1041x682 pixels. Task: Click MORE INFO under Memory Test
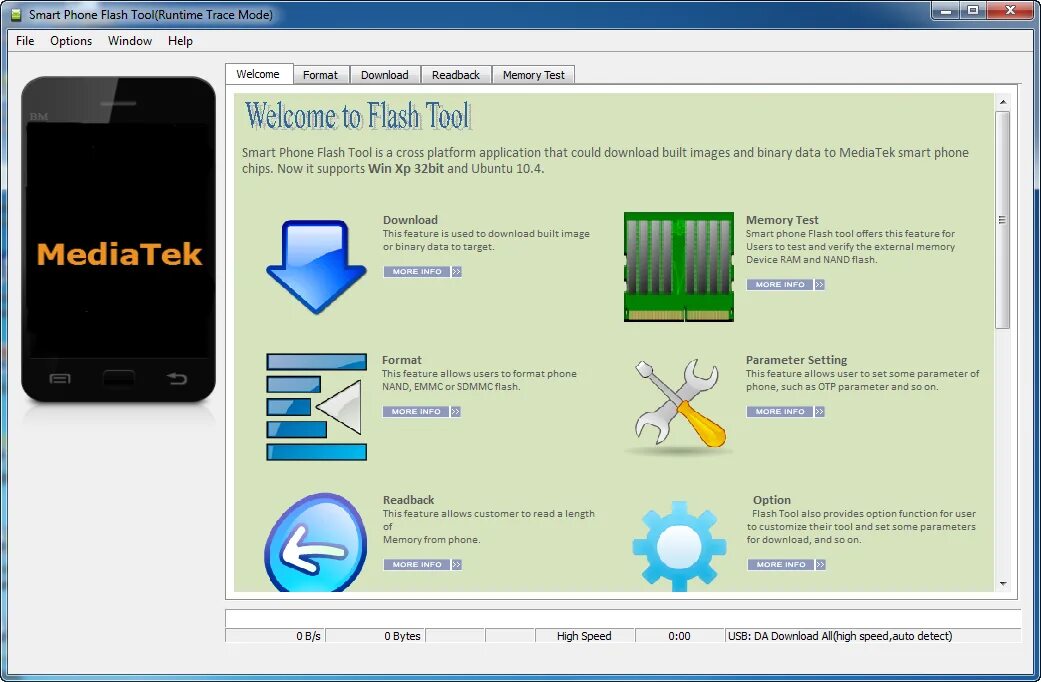tap(780, 285)
